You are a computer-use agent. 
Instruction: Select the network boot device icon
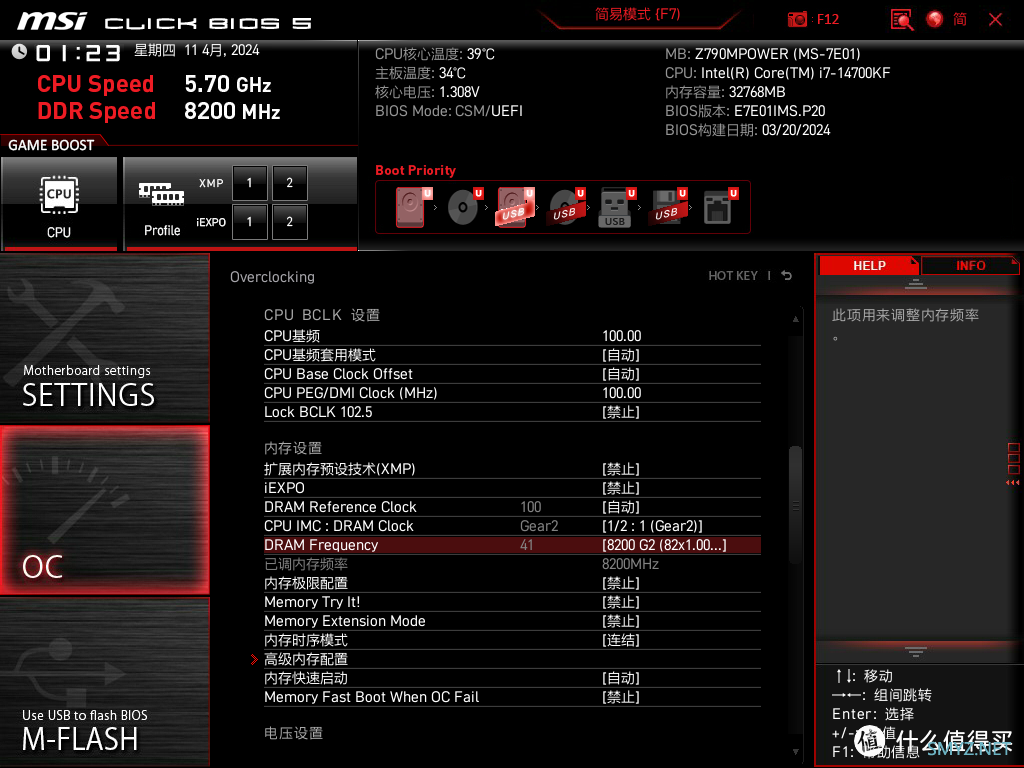tap(720, 207)
